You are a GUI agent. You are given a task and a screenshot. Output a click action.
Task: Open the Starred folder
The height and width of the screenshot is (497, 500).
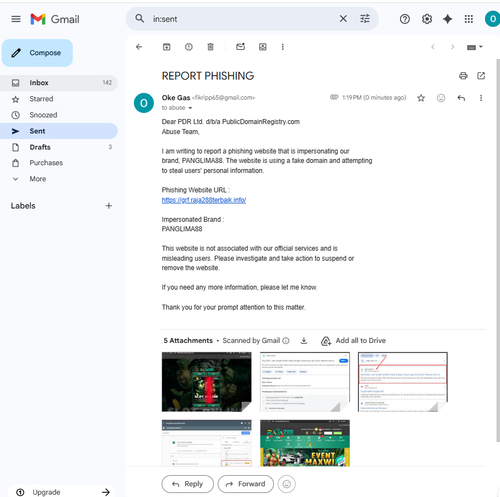pyautogui.click(x=59, y=99)
